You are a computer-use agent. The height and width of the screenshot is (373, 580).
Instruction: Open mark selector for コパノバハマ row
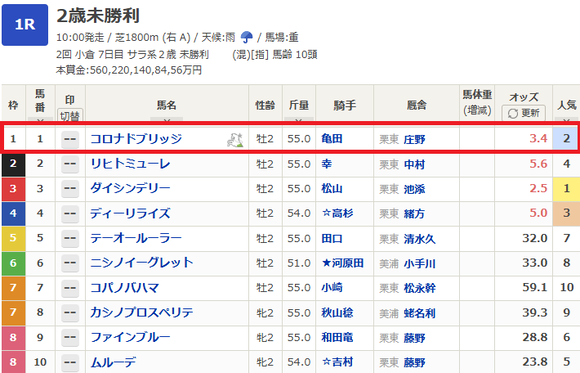pos(70,288)
